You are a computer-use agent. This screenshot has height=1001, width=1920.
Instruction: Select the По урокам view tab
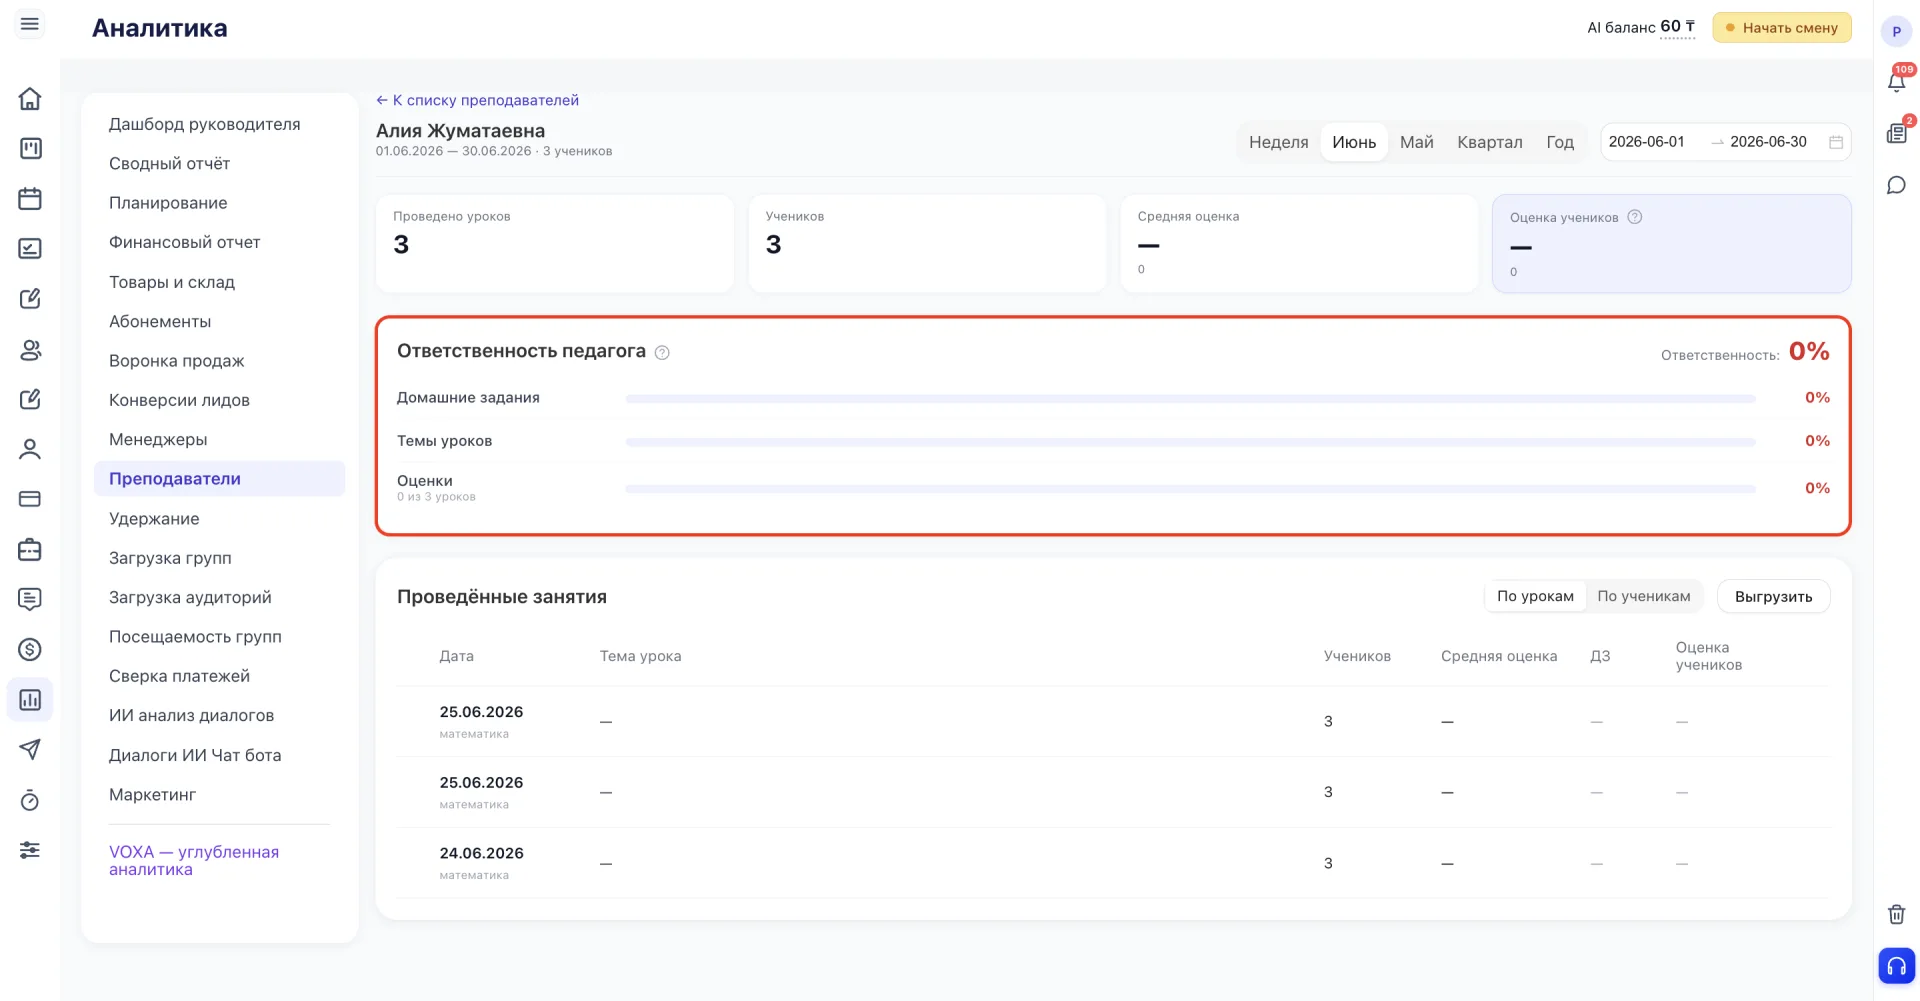1535,596
